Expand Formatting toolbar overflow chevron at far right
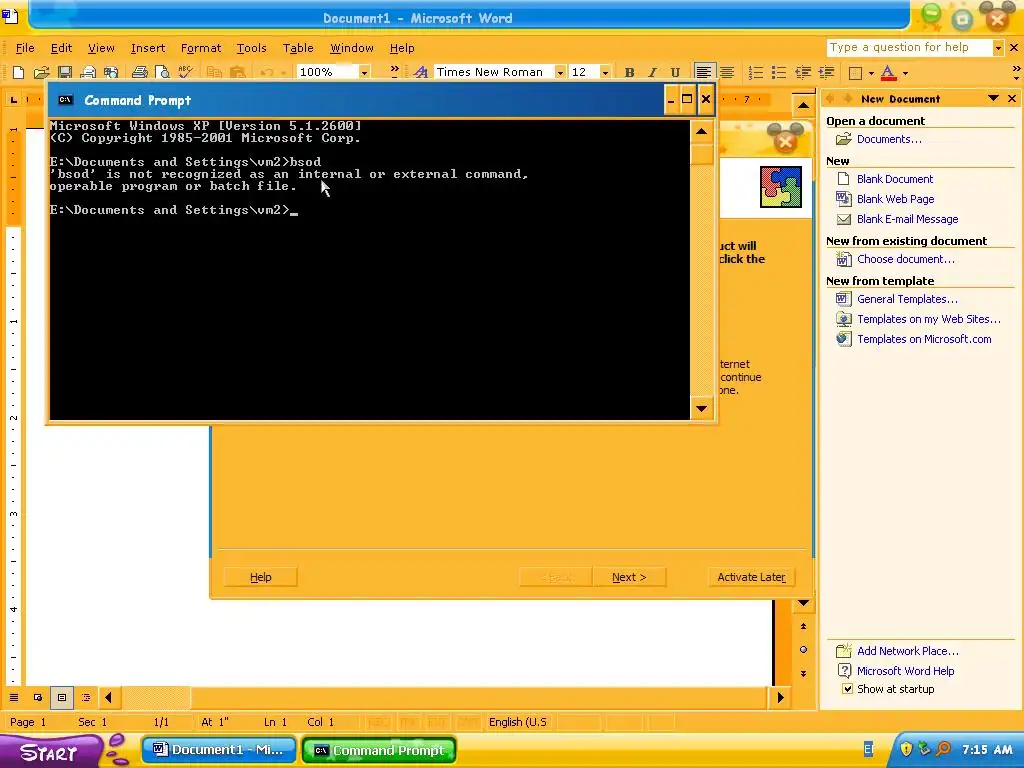The height and width of the screenshot is (768, 1024). pyautogui.click(x=1016, y=72)
